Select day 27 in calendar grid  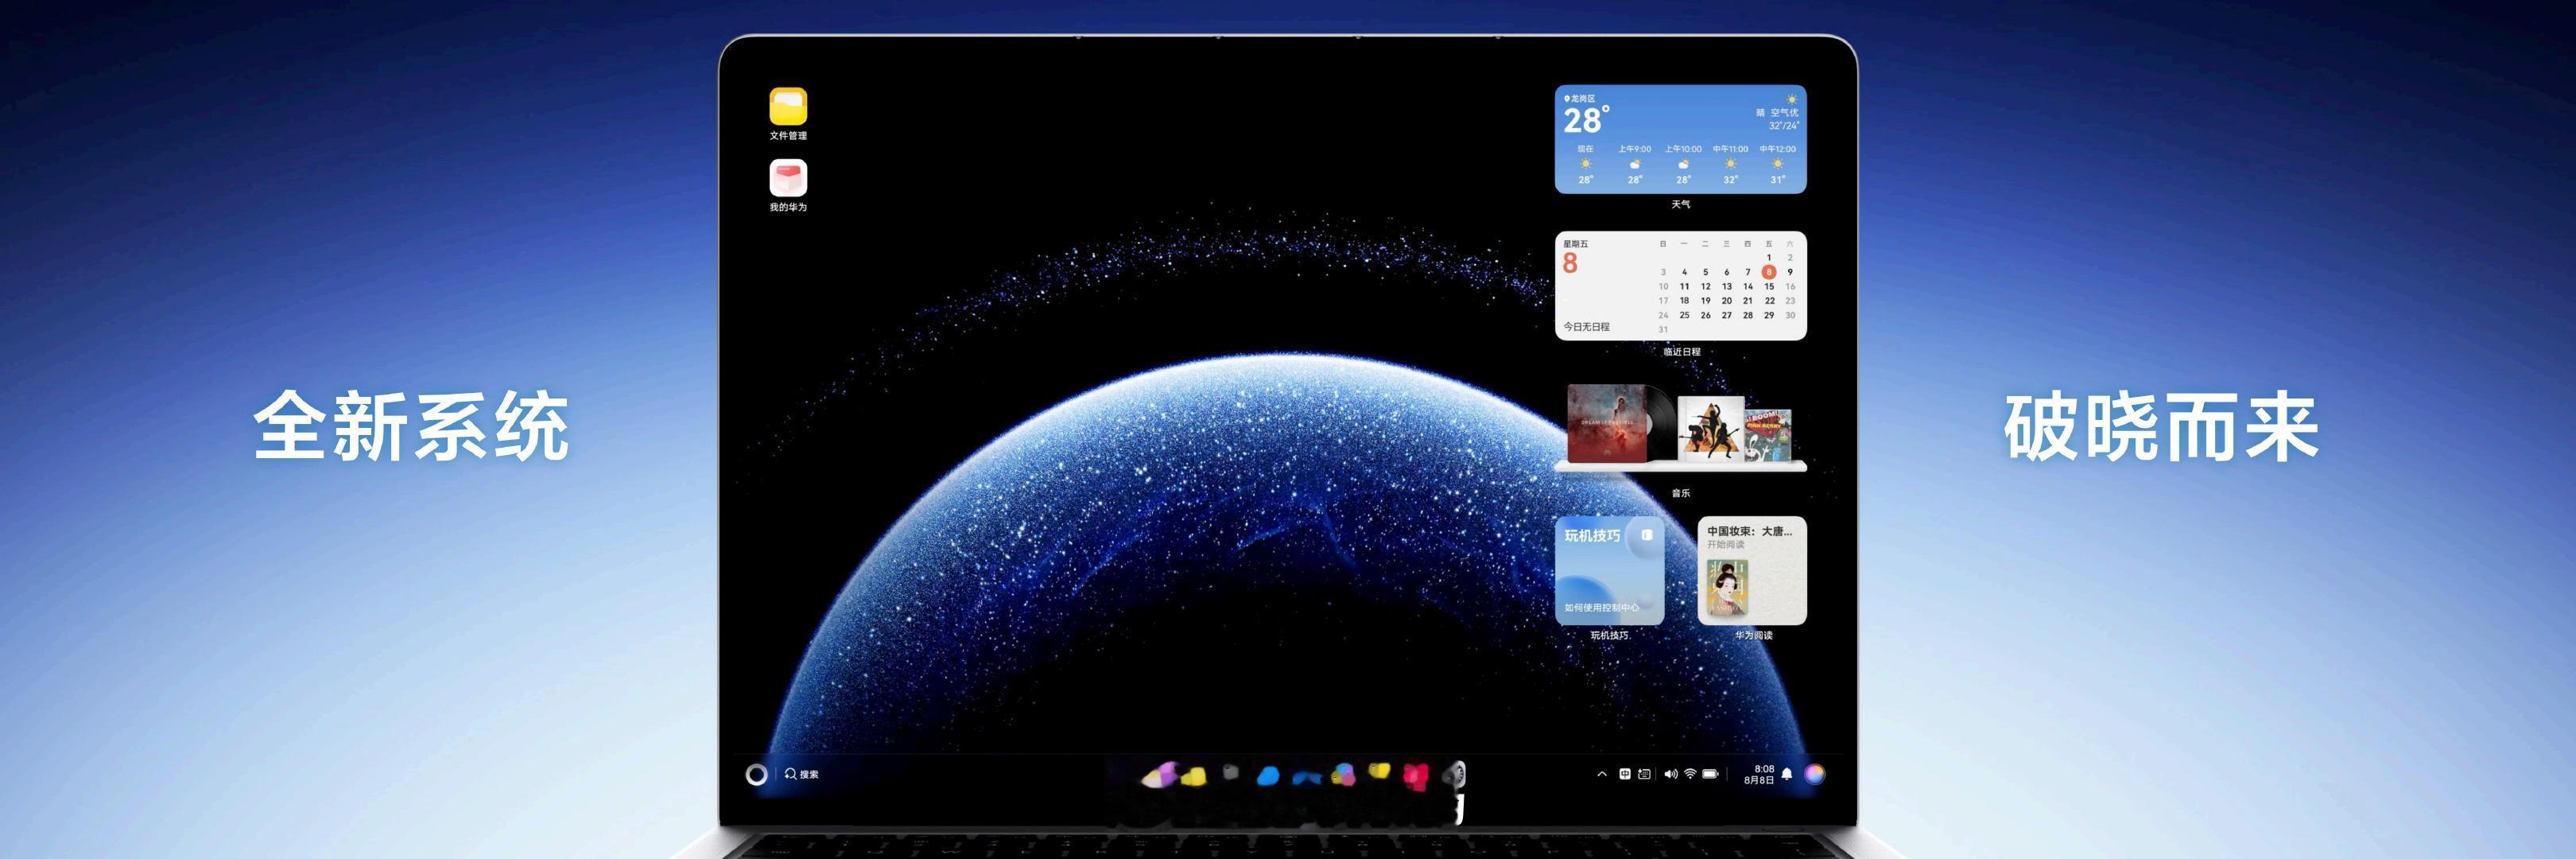point(1726,315)
